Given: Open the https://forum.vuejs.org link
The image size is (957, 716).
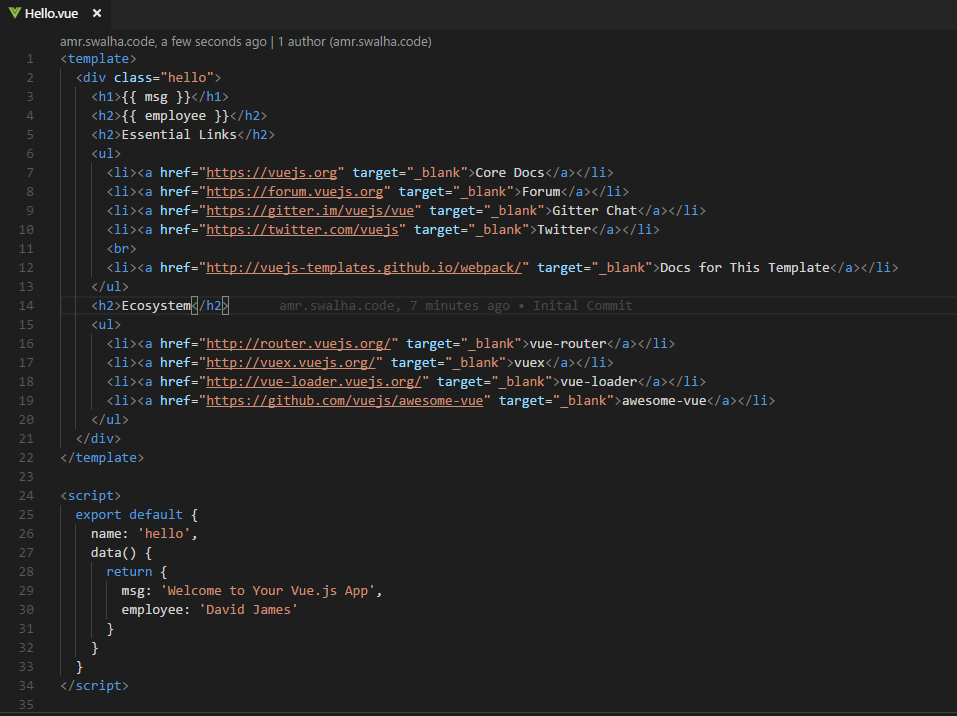Looking at the screenshot, I should 295,192.
